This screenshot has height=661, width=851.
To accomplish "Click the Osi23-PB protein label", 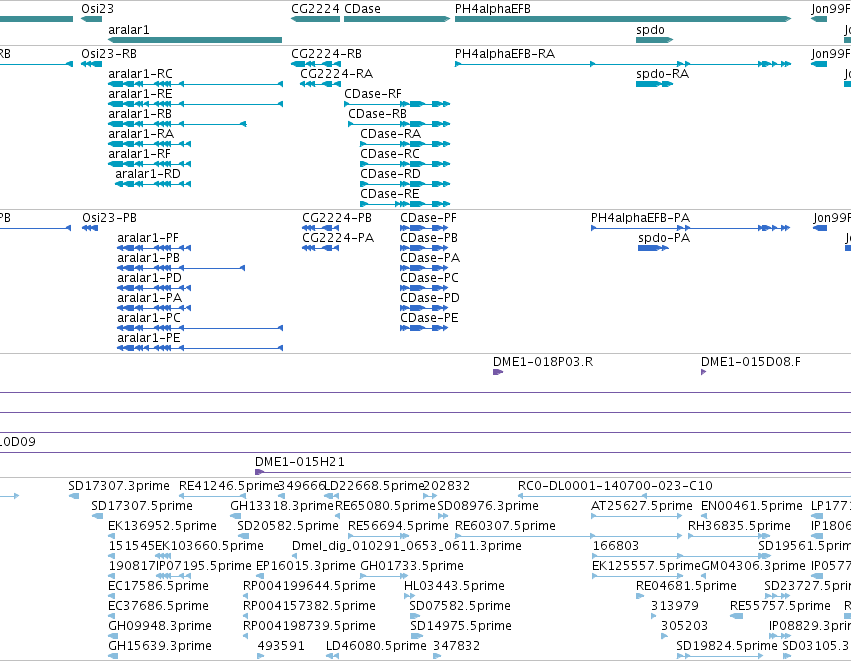I will click(x=109, y=218).
